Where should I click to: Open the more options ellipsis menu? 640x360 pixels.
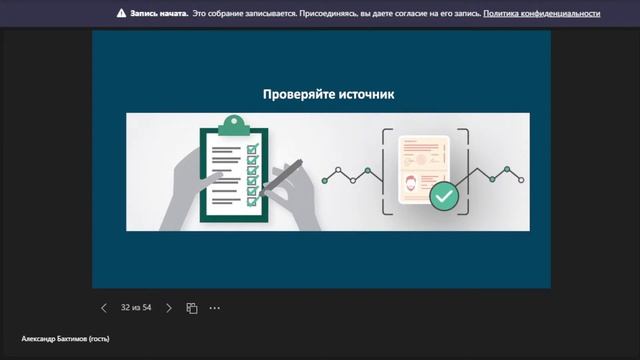(x=215, y=308)
